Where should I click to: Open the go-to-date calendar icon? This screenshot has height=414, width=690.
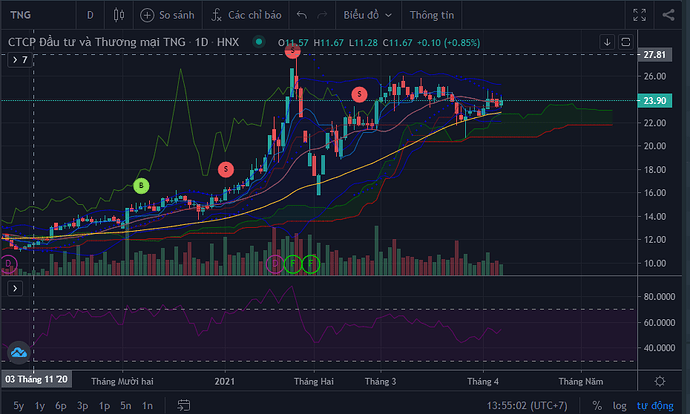(x=184, y=405)
